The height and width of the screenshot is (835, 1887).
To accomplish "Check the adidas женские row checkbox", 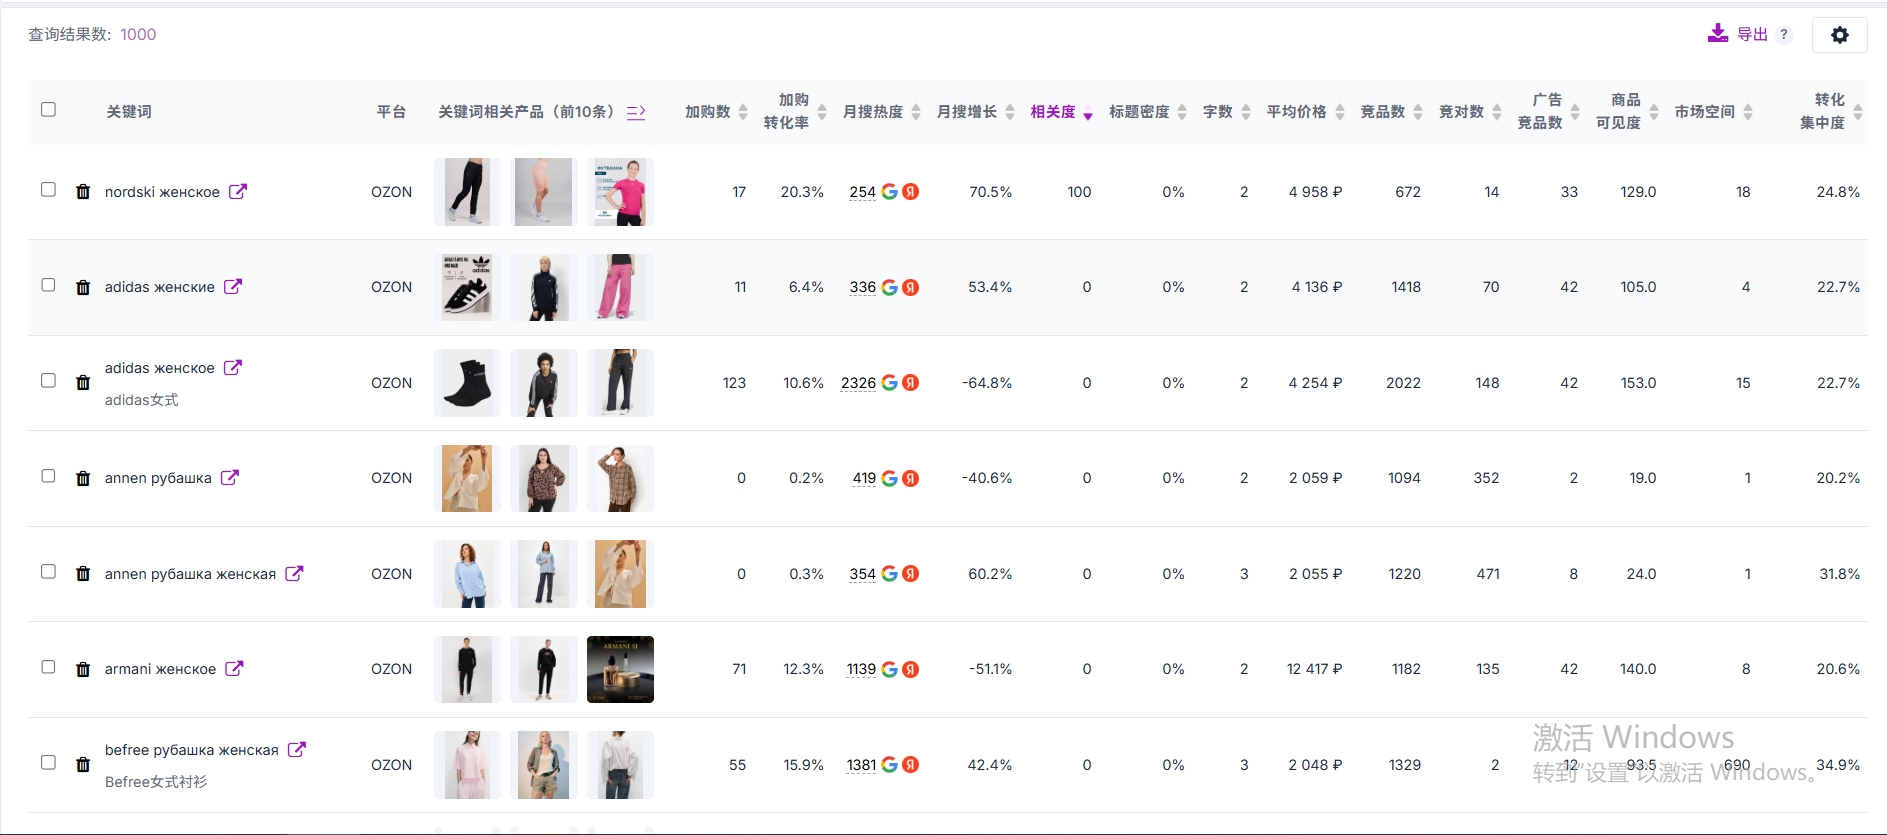I will point(48,285).
